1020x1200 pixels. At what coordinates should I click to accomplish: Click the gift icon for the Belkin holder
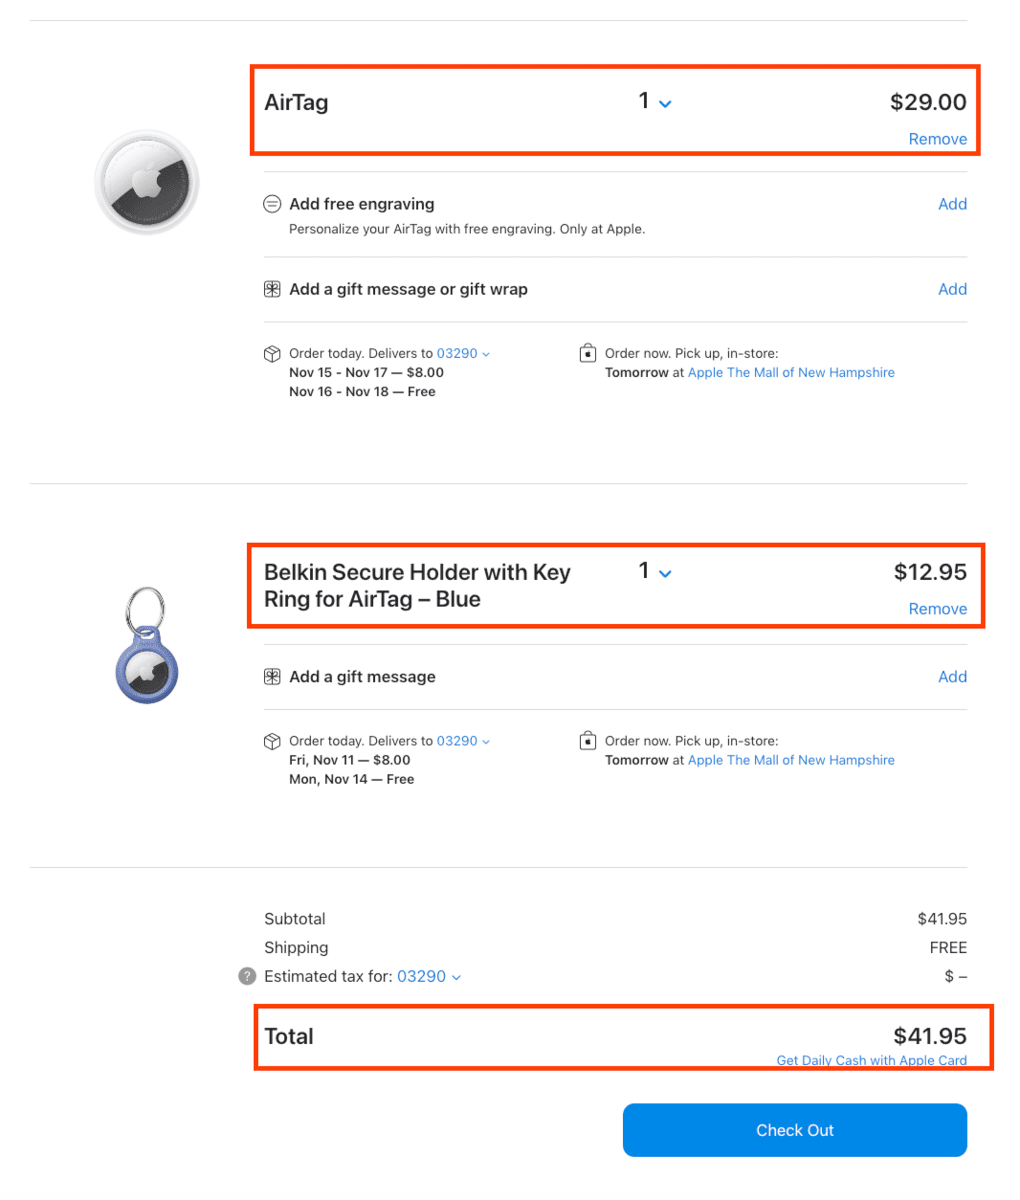tap(271, 677)
